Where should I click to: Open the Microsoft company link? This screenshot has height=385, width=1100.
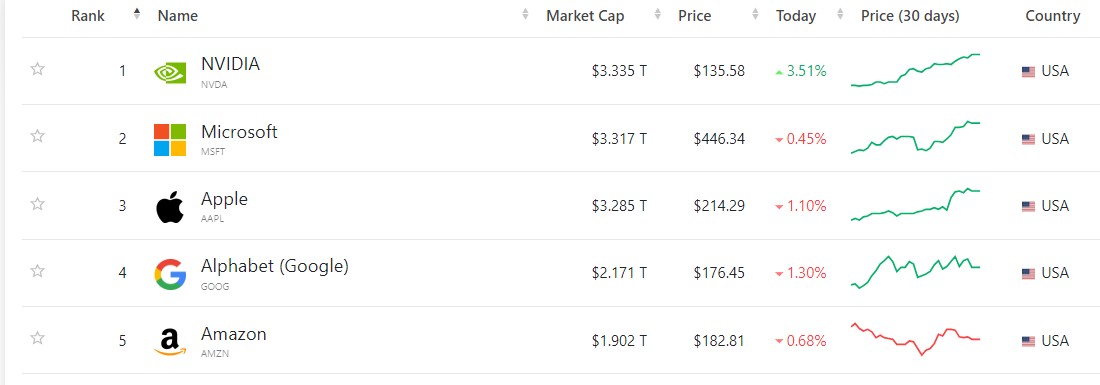click(x=239, y=131)
